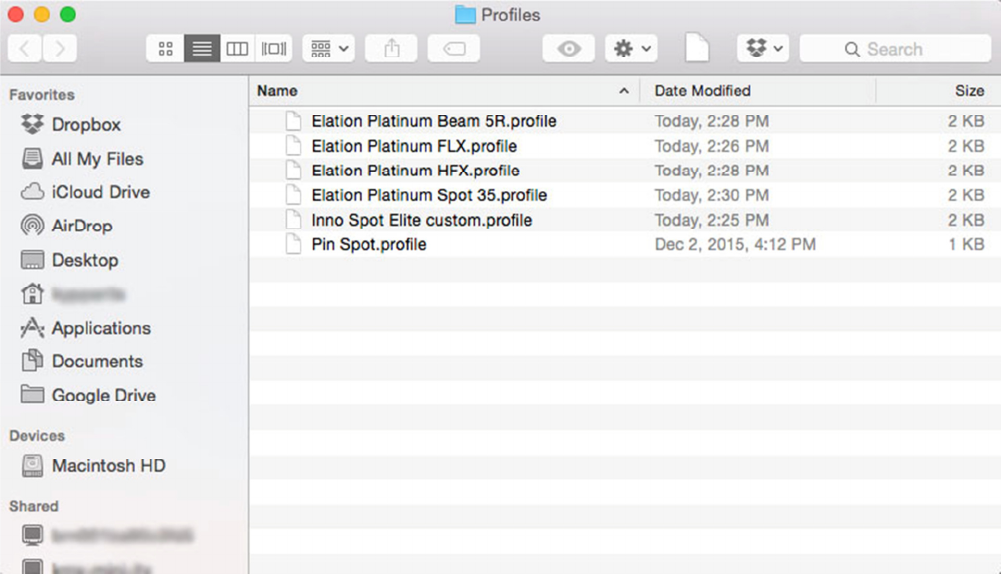Sort by the Date Modified column header
The image size is (1001, 574).
(x=758, y=91)
